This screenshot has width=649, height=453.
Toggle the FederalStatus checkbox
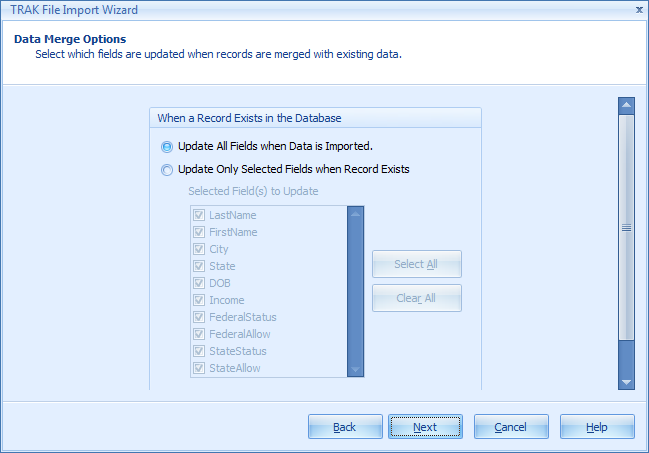pyautogui.click(x=200, y=317)
